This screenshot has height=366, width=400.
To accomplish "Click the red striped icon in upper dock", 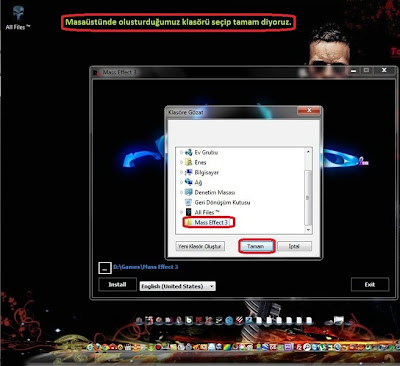I will [239, 320].
